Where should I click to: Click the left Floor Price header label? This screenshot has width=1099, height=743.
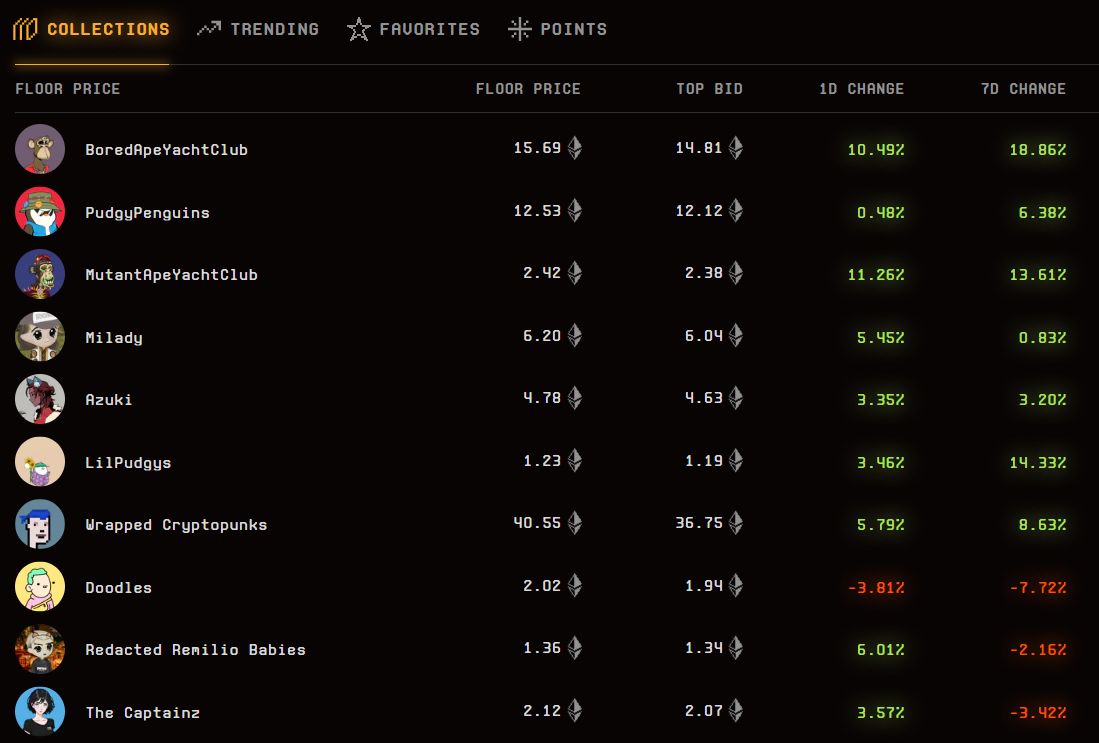coord(67,89)
